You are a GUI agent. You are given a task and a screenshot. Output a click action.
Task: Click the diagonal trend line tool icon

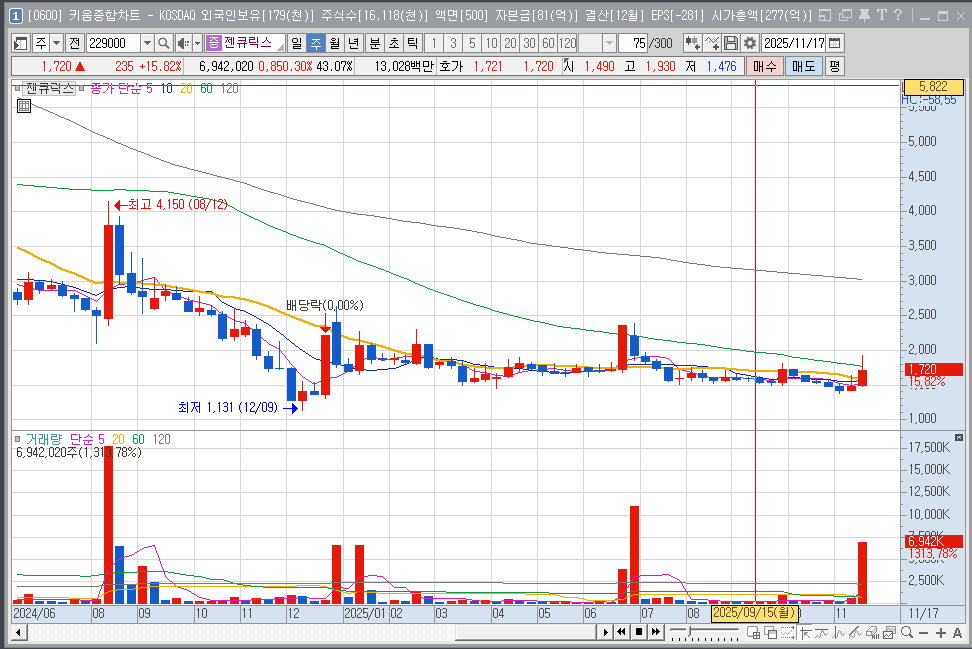coord(855,633)
